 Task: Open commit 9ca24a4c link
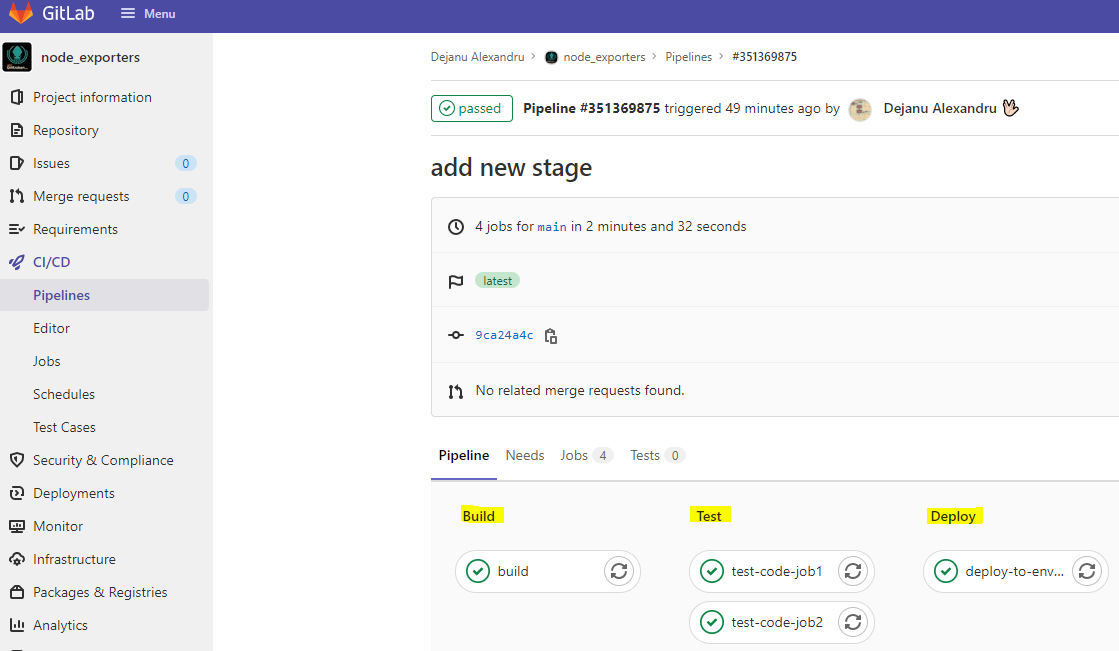[504, 335]
